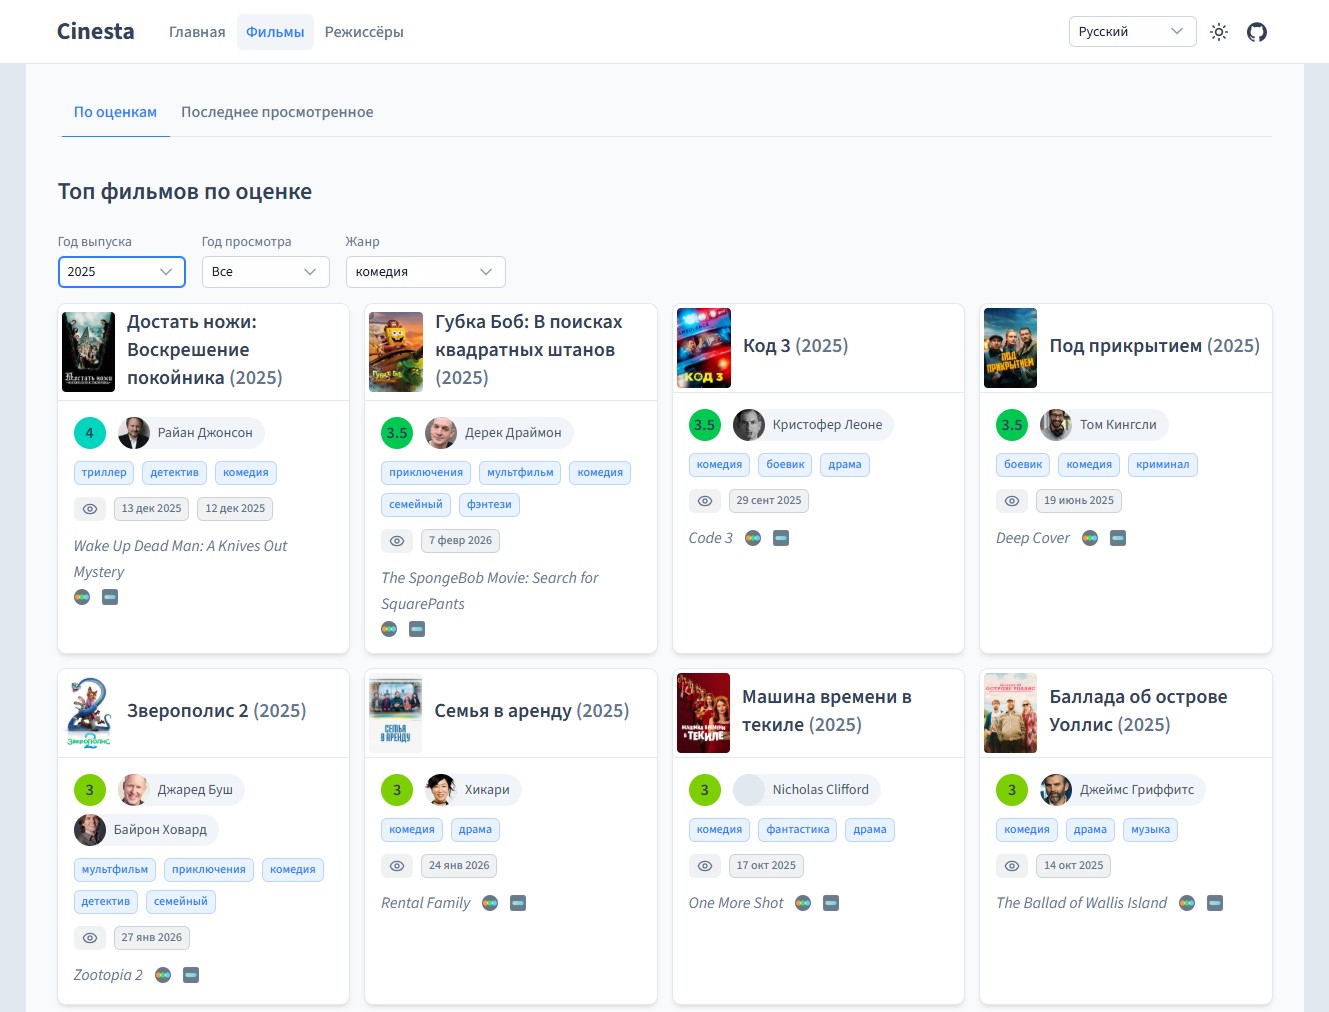Screen dimensions: 1329x1012
Task: Open director Дерек Драймон
Action: (x=499, y=433)
